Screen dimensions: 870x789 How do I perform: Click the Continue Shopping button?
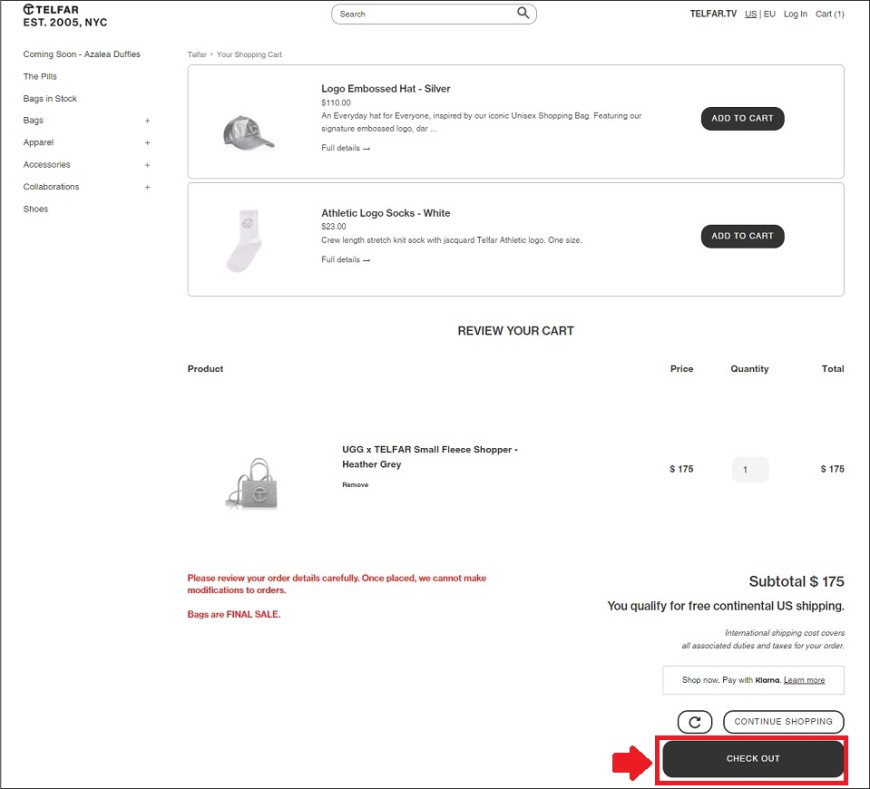(x=783, y=722)
